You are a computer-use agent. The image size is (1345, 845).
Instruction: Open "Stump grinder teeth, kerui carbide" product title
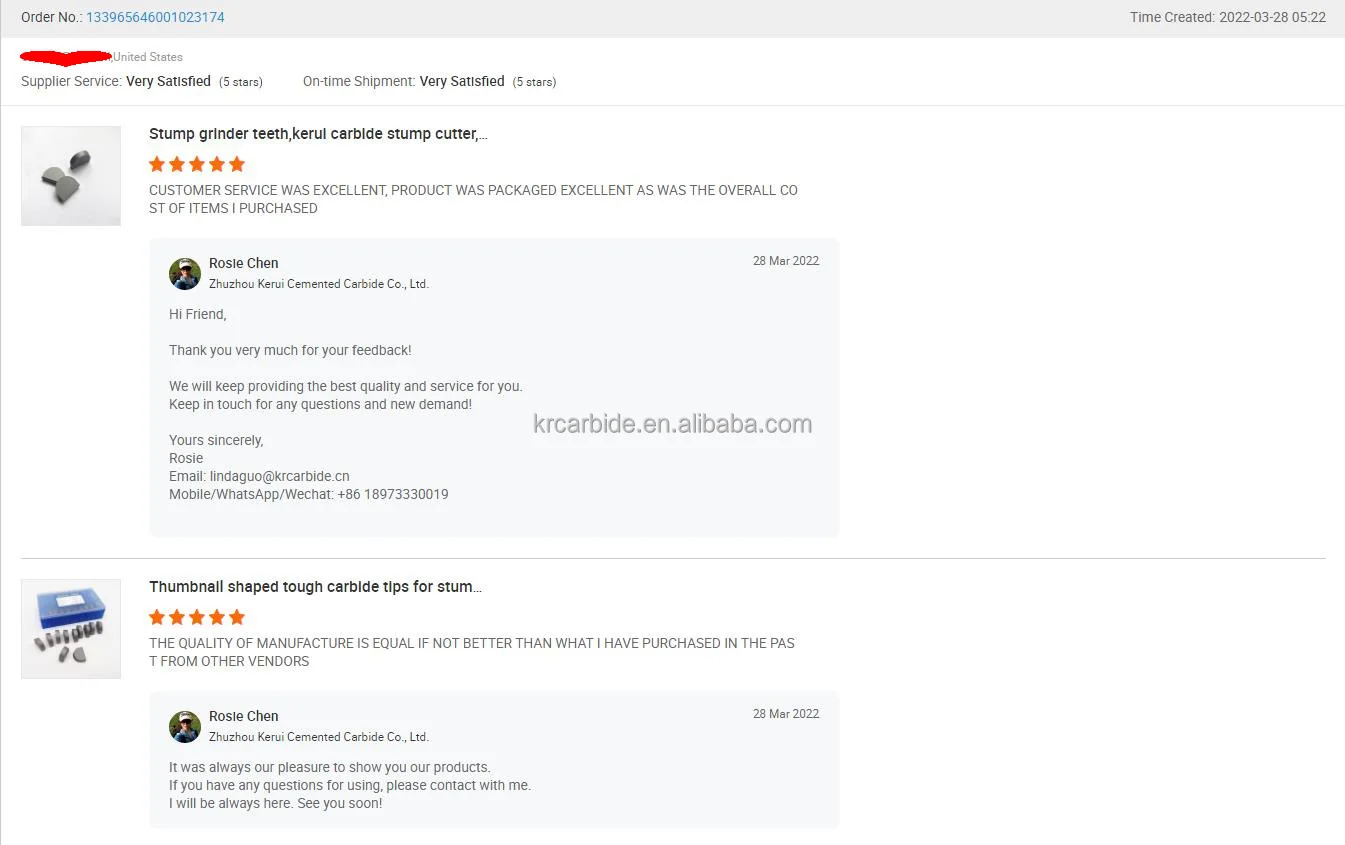click(318, 134)
